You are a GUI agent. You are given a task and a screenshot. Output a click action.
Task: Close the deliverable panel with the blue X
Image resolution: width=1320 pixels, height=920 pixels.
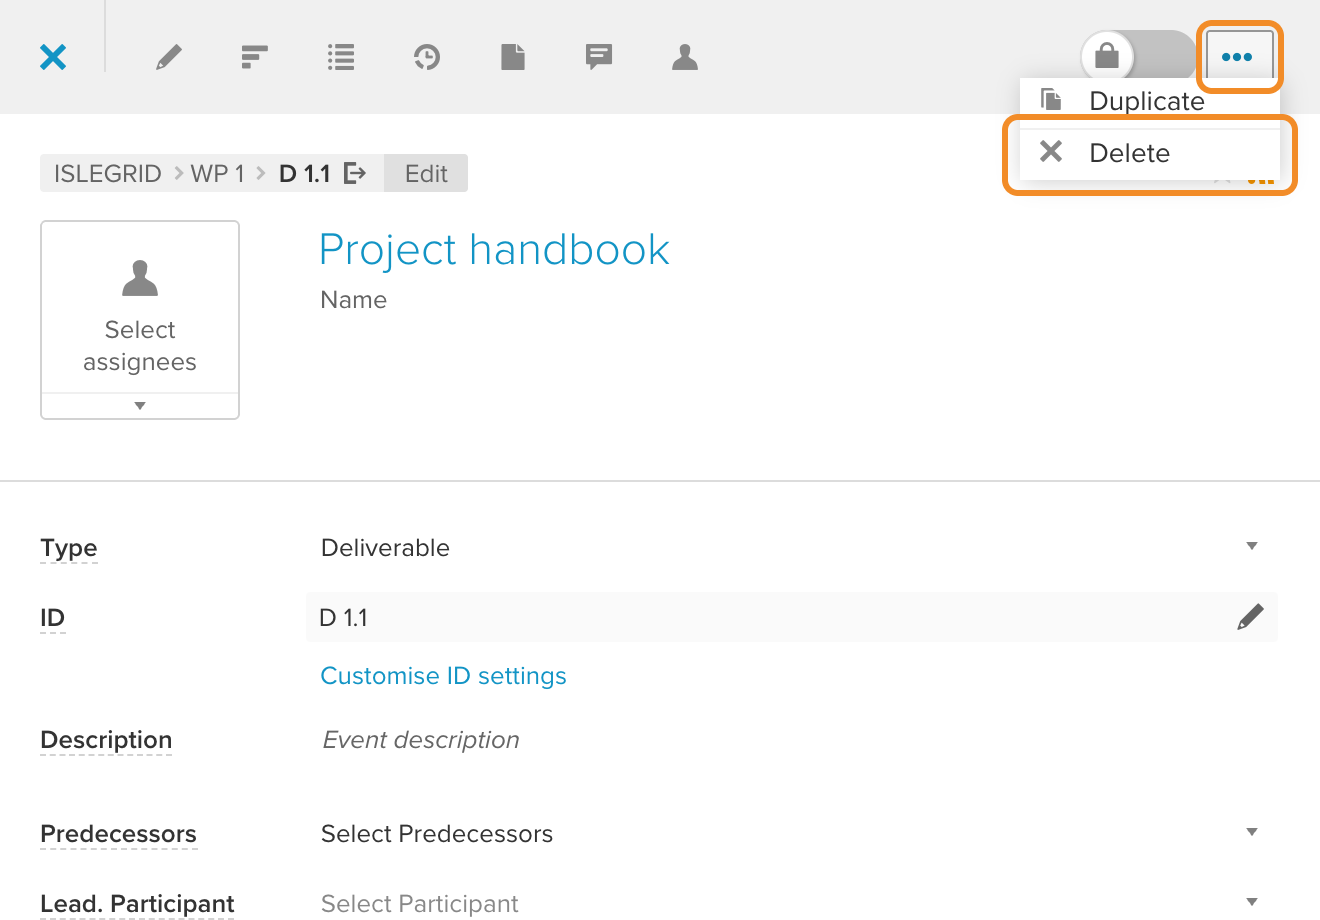(x=53, y=57)
